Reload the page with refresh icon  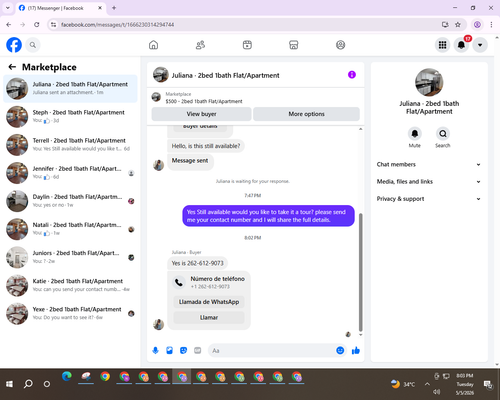pos(37,25)
